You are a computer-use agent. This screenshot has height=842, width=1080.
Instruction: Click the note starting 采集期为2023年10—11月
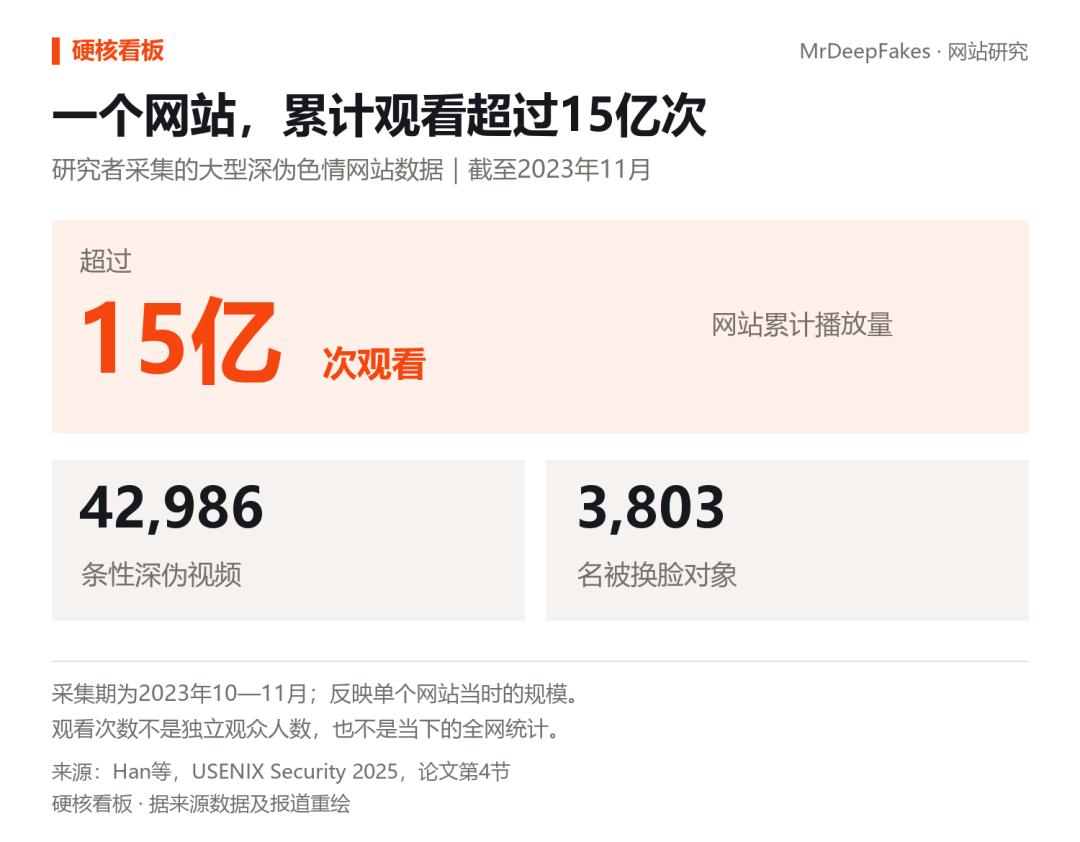(316, 693)
